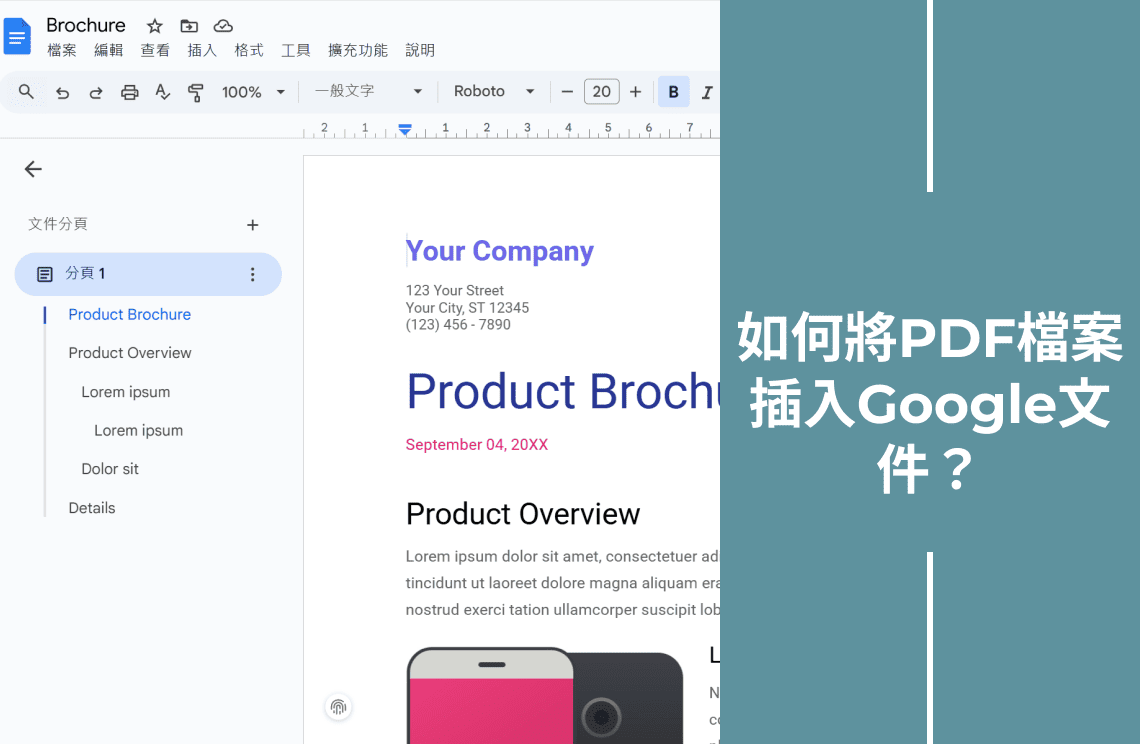The image size is (1140, 744).
Task: Jump to Product Overview outline heading
Action: pyautogui.click(x=130, y=353)
